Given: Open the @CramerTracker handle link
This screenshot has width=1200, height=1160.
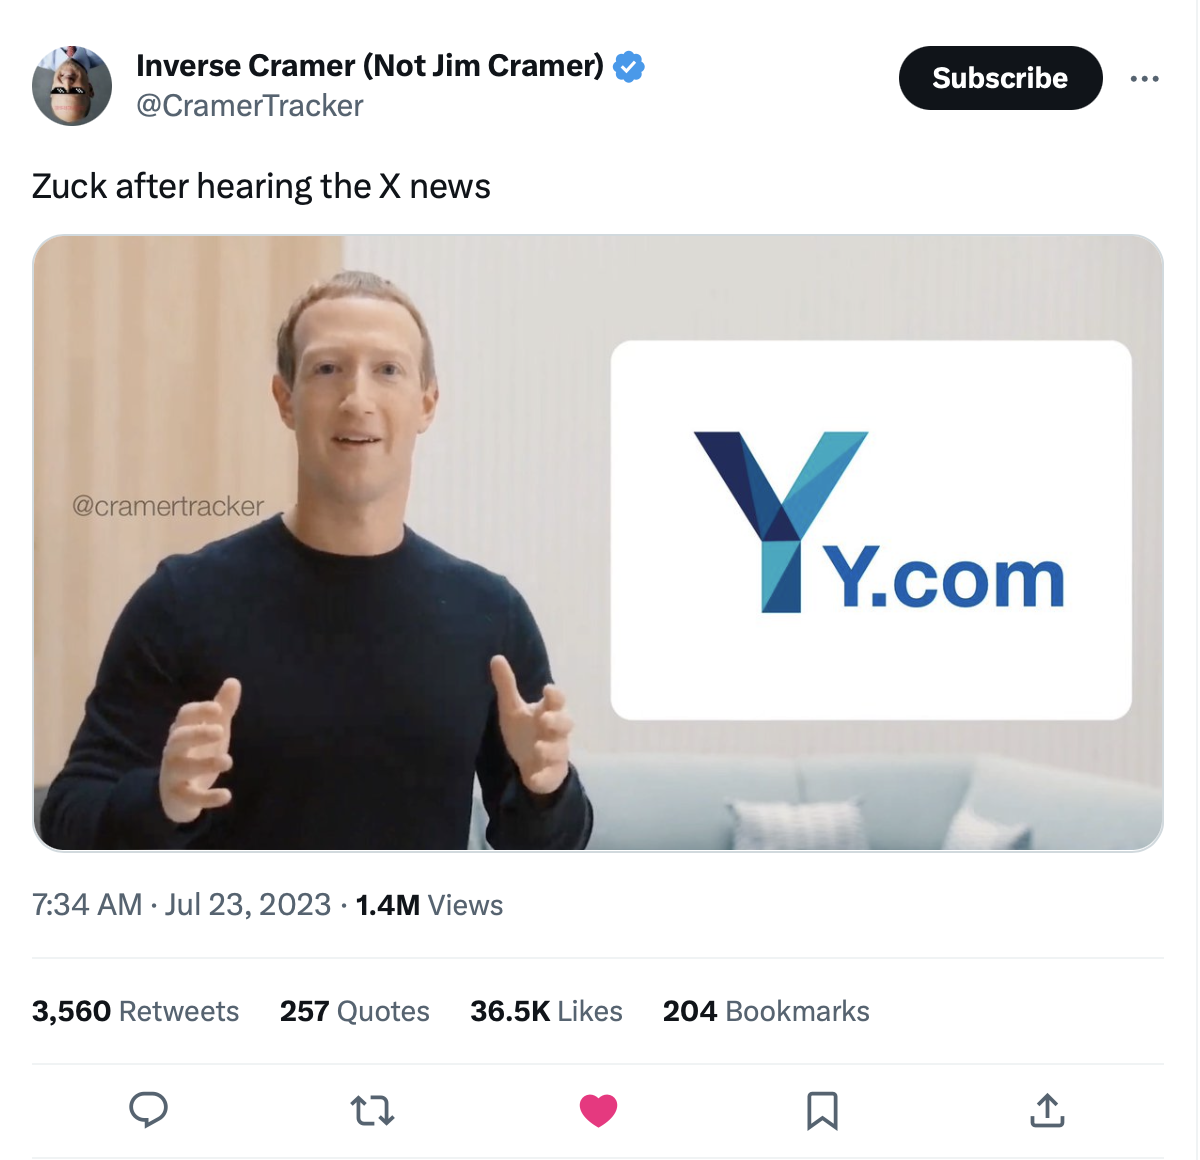Looking at the screenshot, I should coord(249,106).
